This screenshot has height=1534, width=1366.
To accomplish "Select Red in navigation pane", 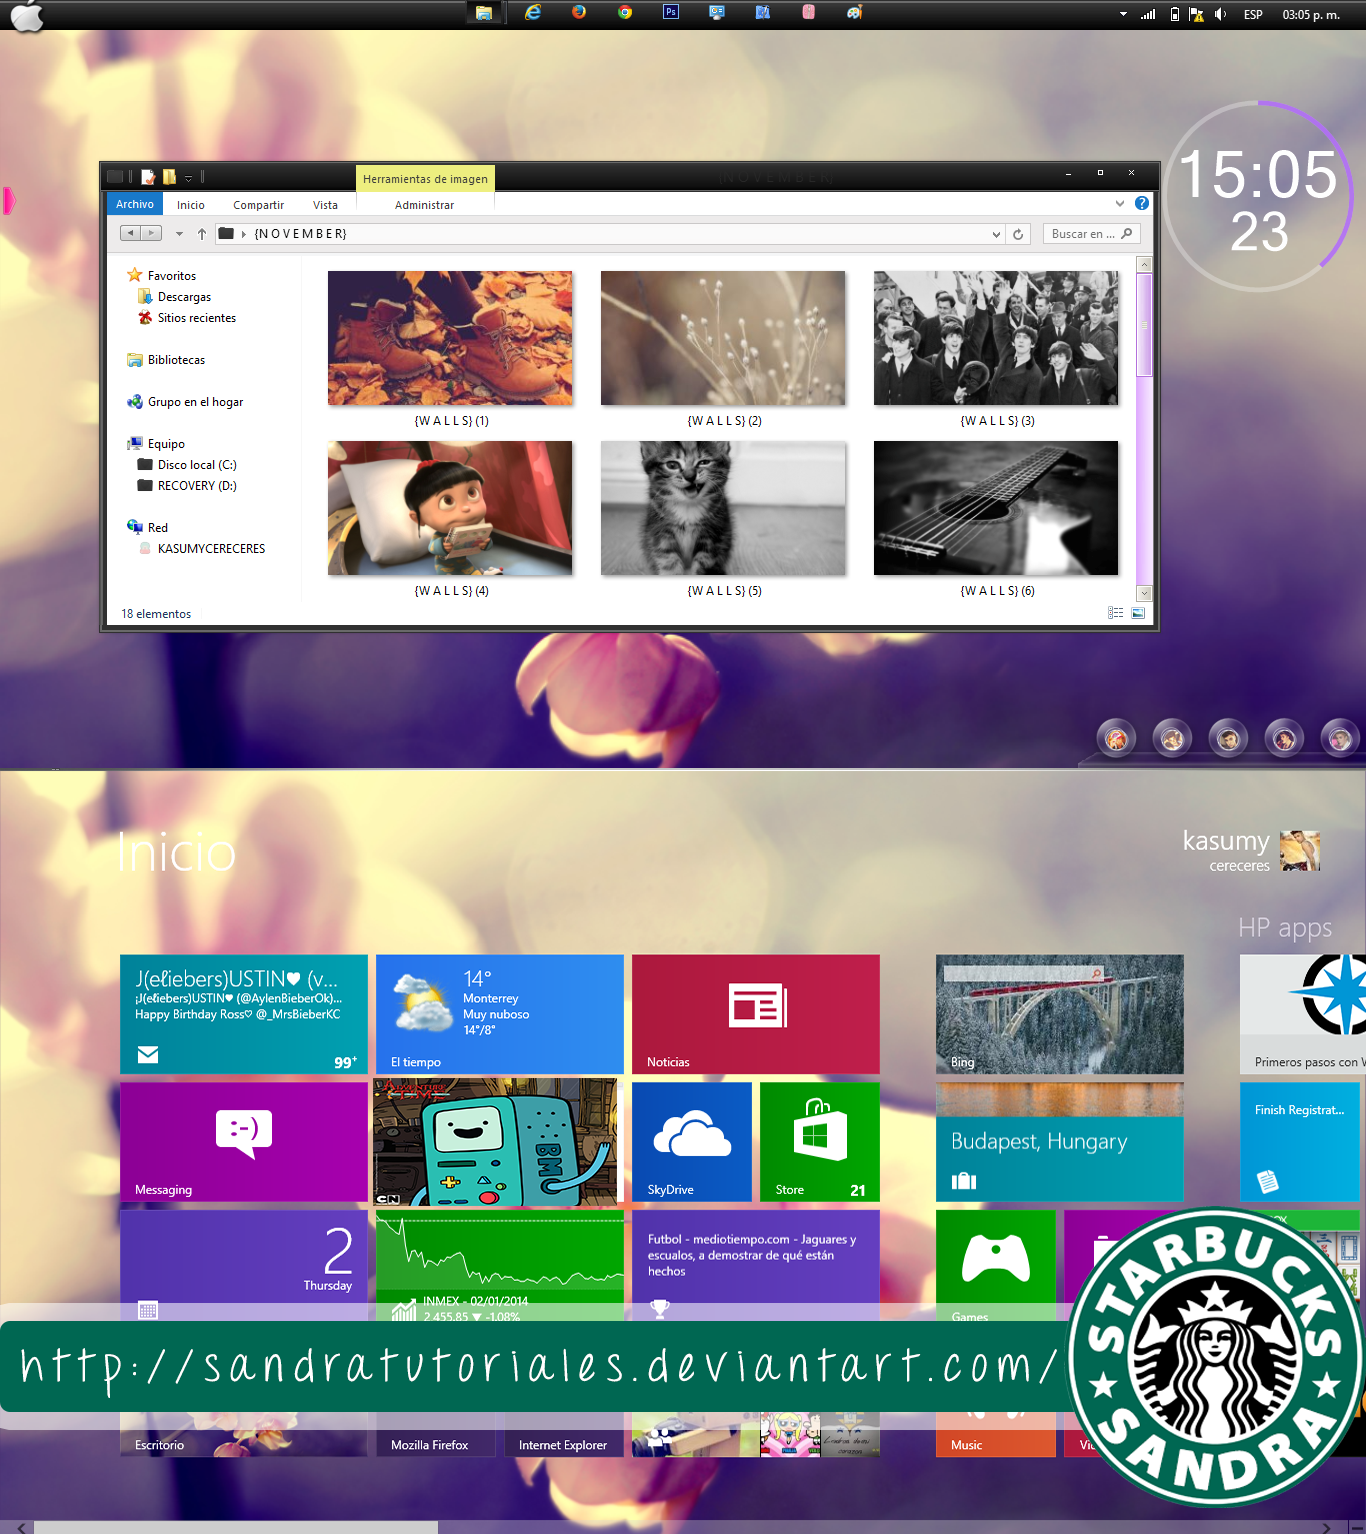I will (157, 528).
